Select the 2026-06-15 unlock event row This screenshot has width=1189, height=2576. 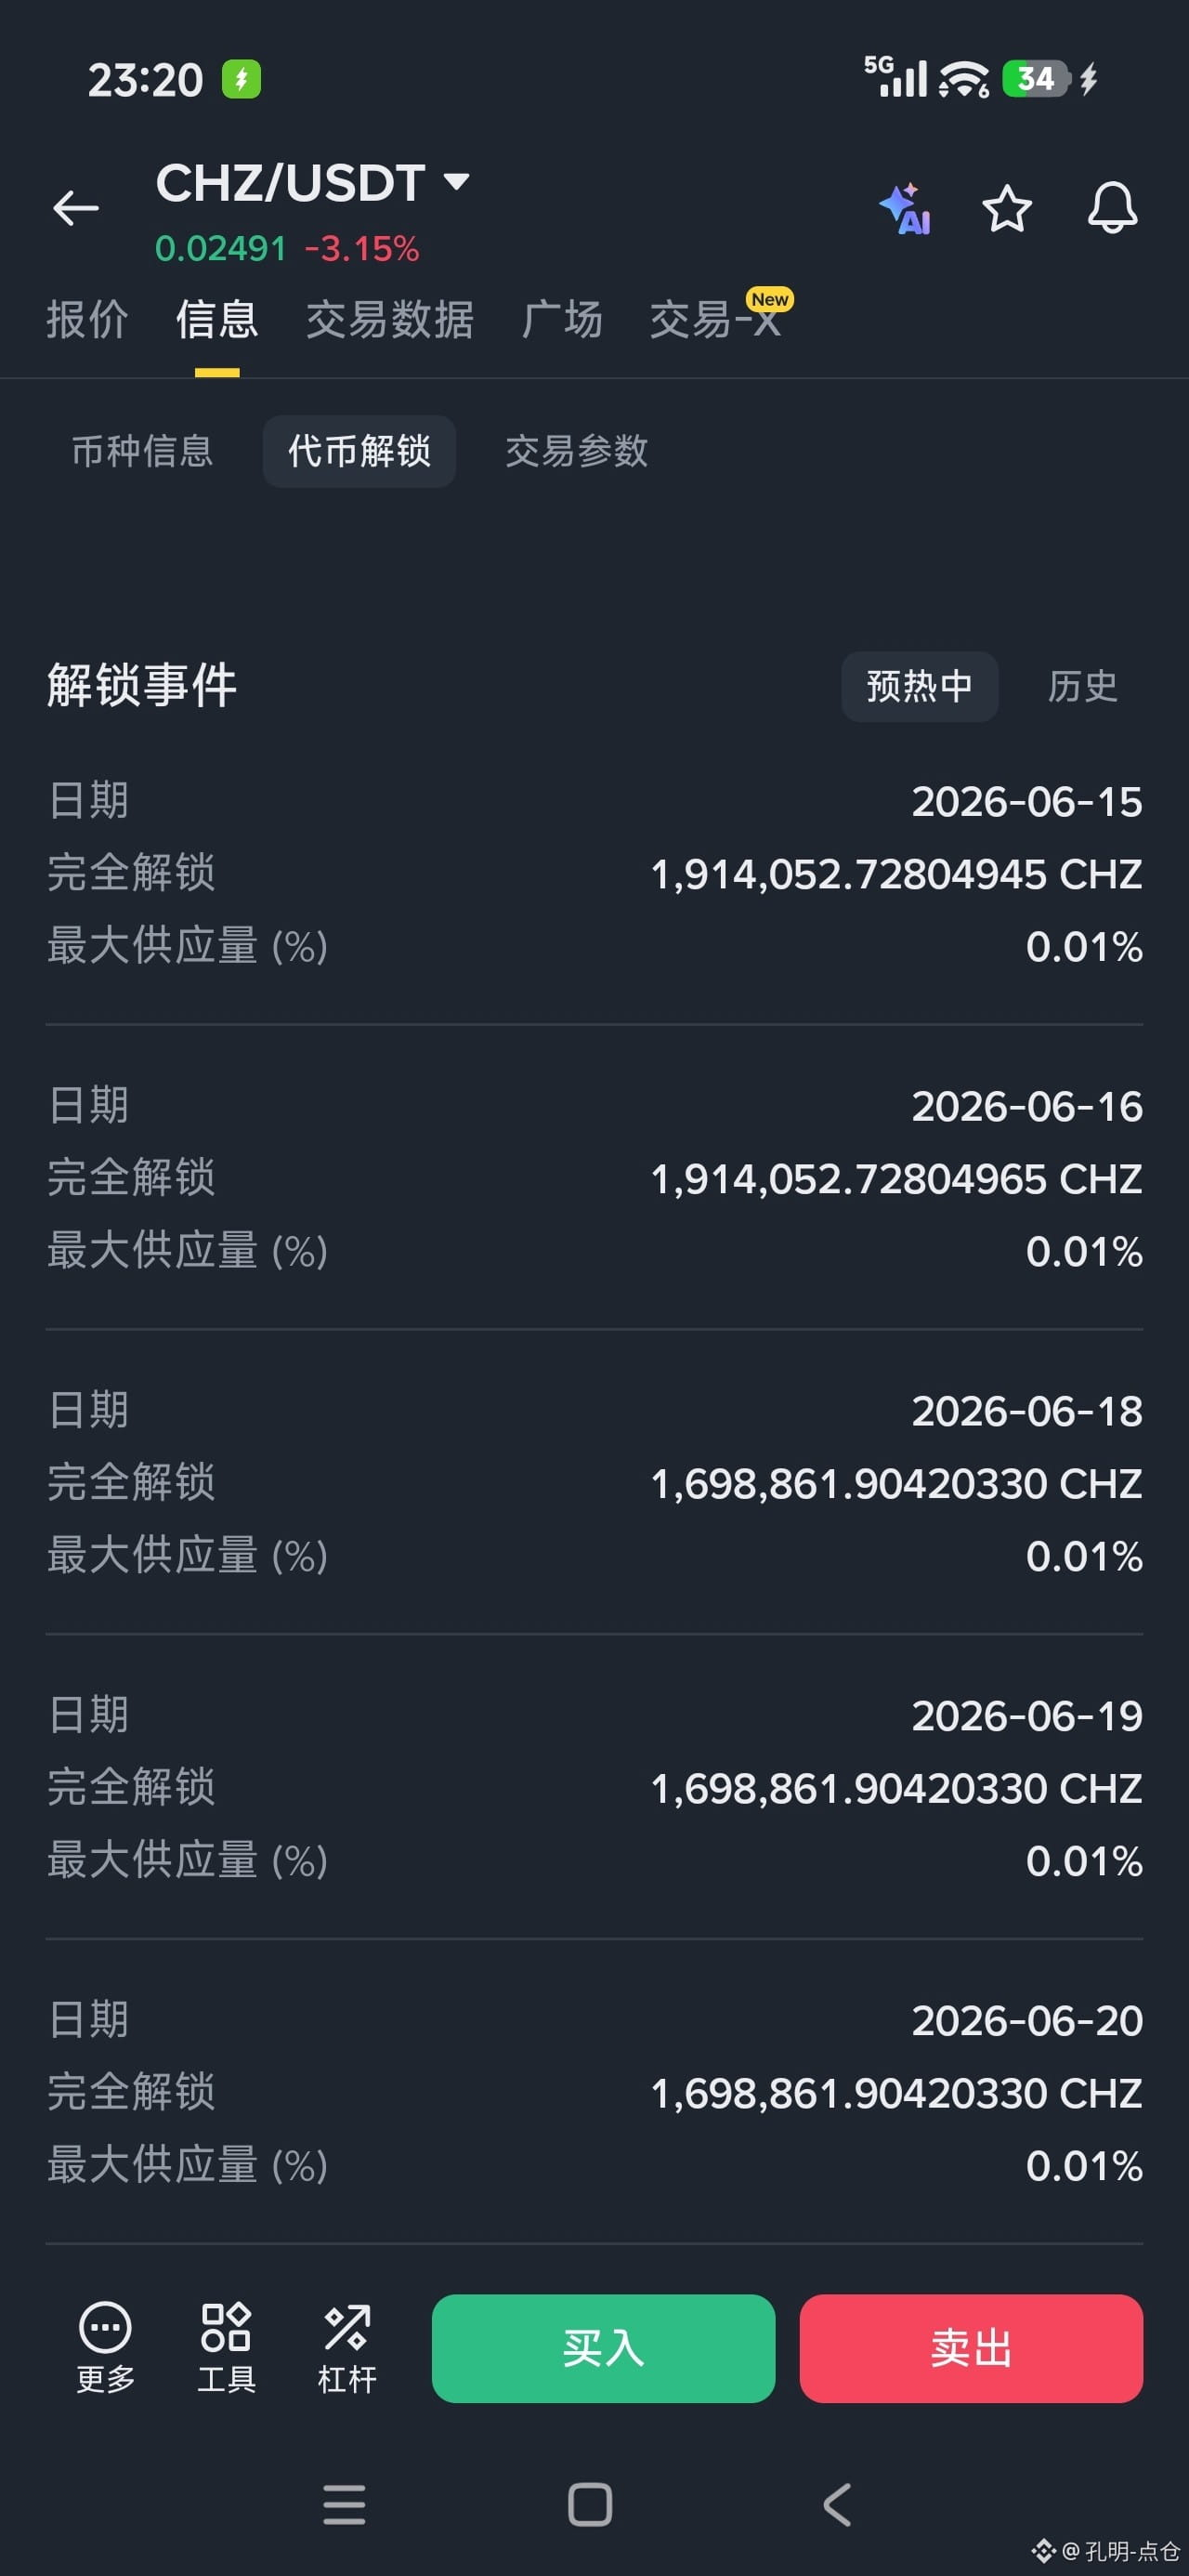point(594,873)
